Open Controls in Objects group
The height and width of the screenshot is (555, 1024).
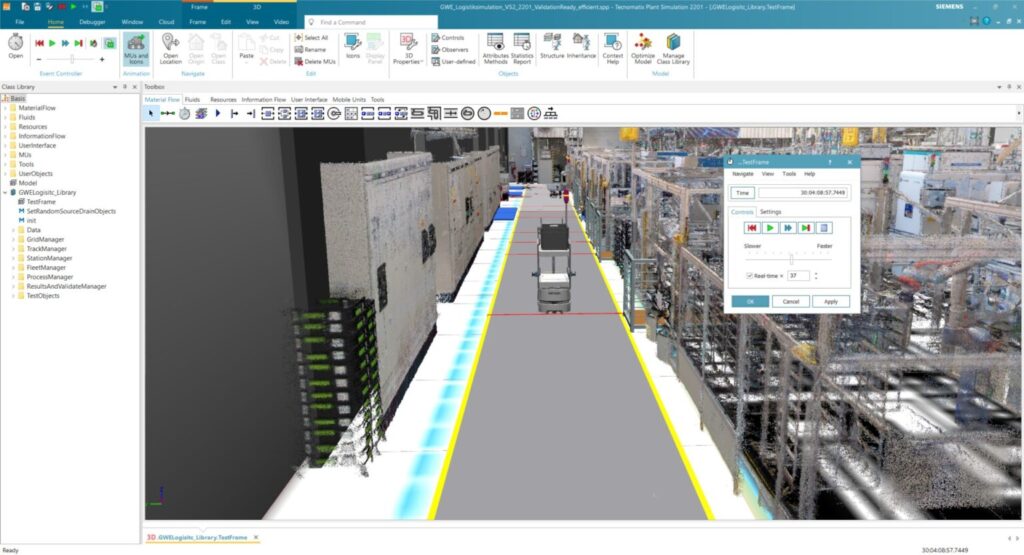[448, 38]
